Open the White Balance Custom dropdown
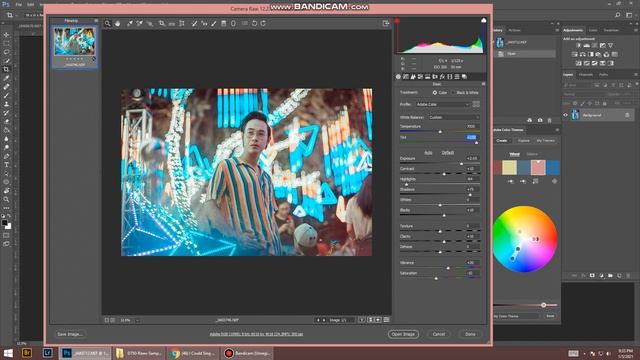 coord(454,117)
